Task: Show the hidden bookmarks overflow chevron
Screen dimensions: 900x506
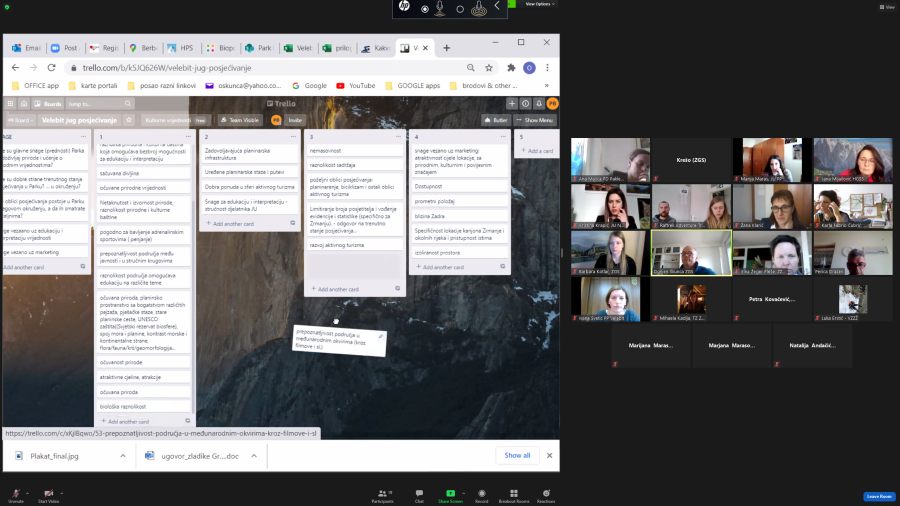Action: pyautogui.click(x=546, y=85)
